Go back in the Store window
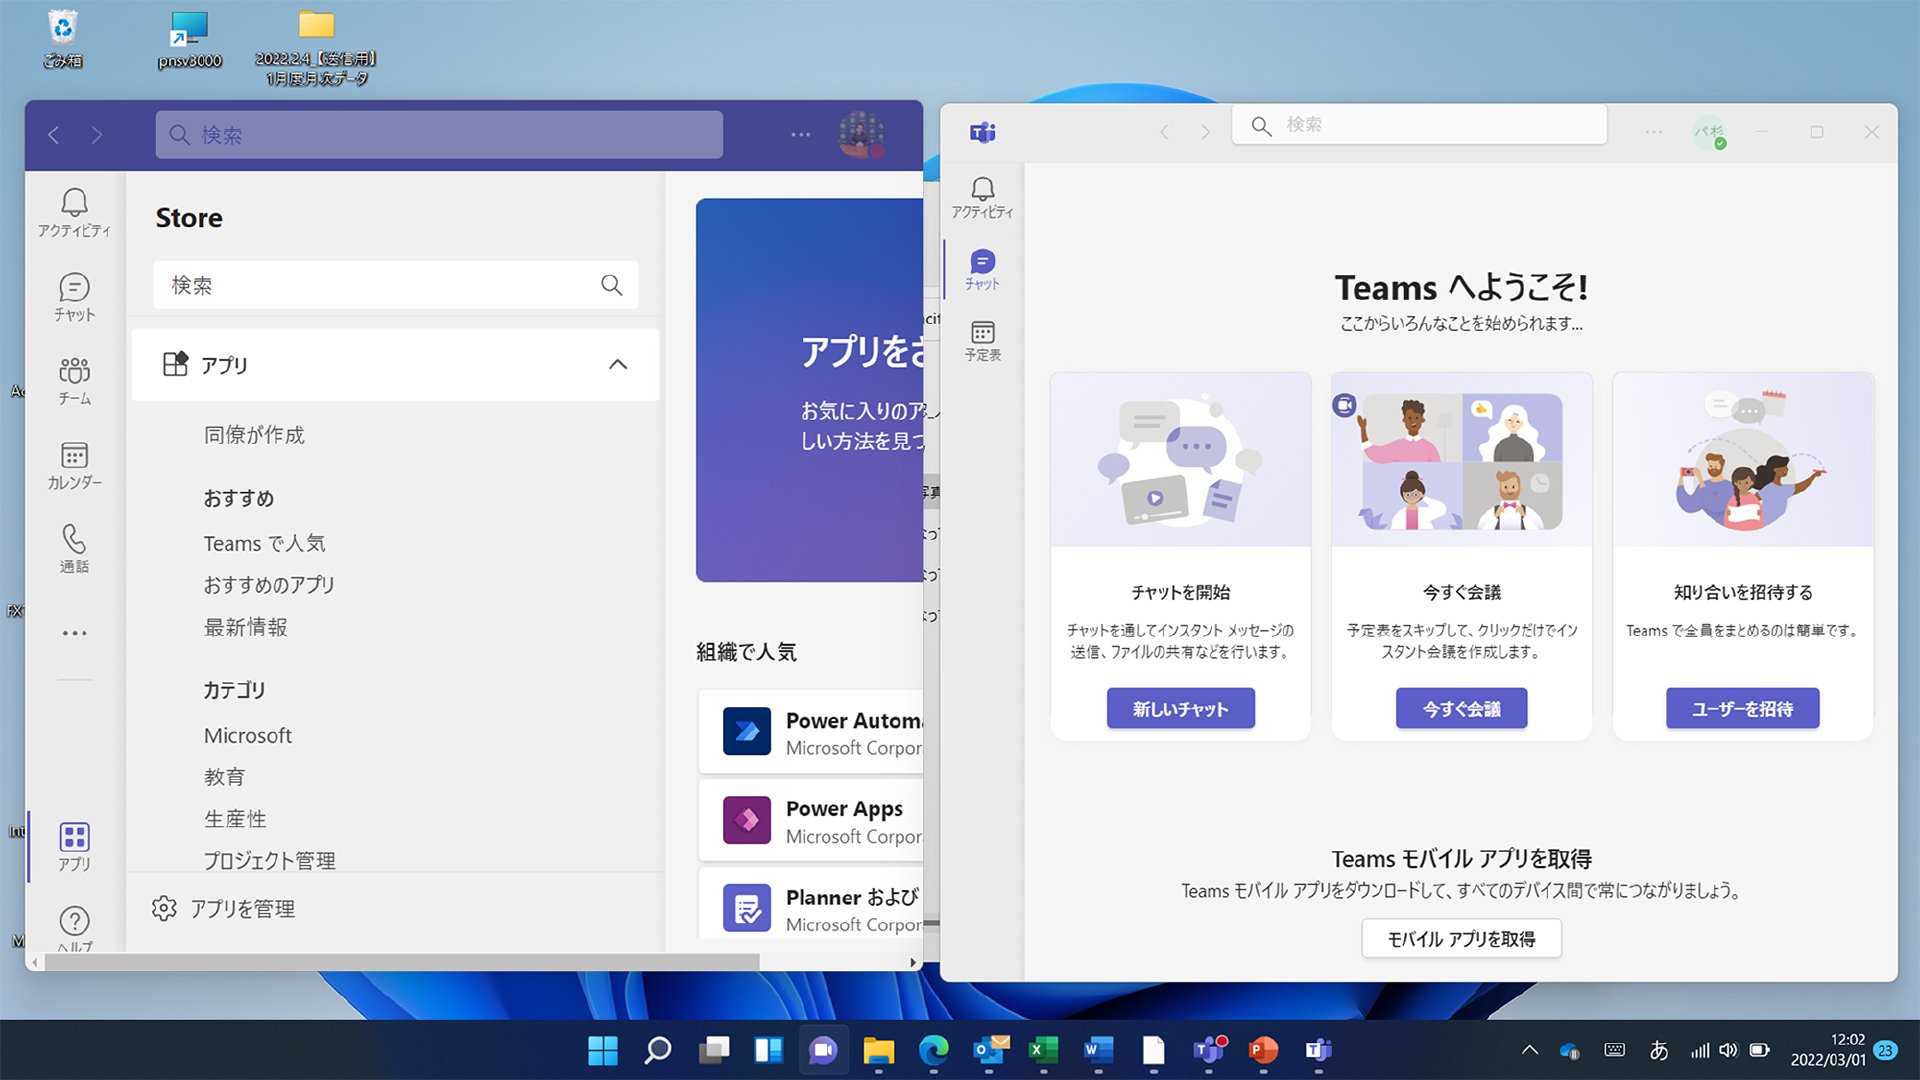 pyautogui.click(x=54, y=135)
